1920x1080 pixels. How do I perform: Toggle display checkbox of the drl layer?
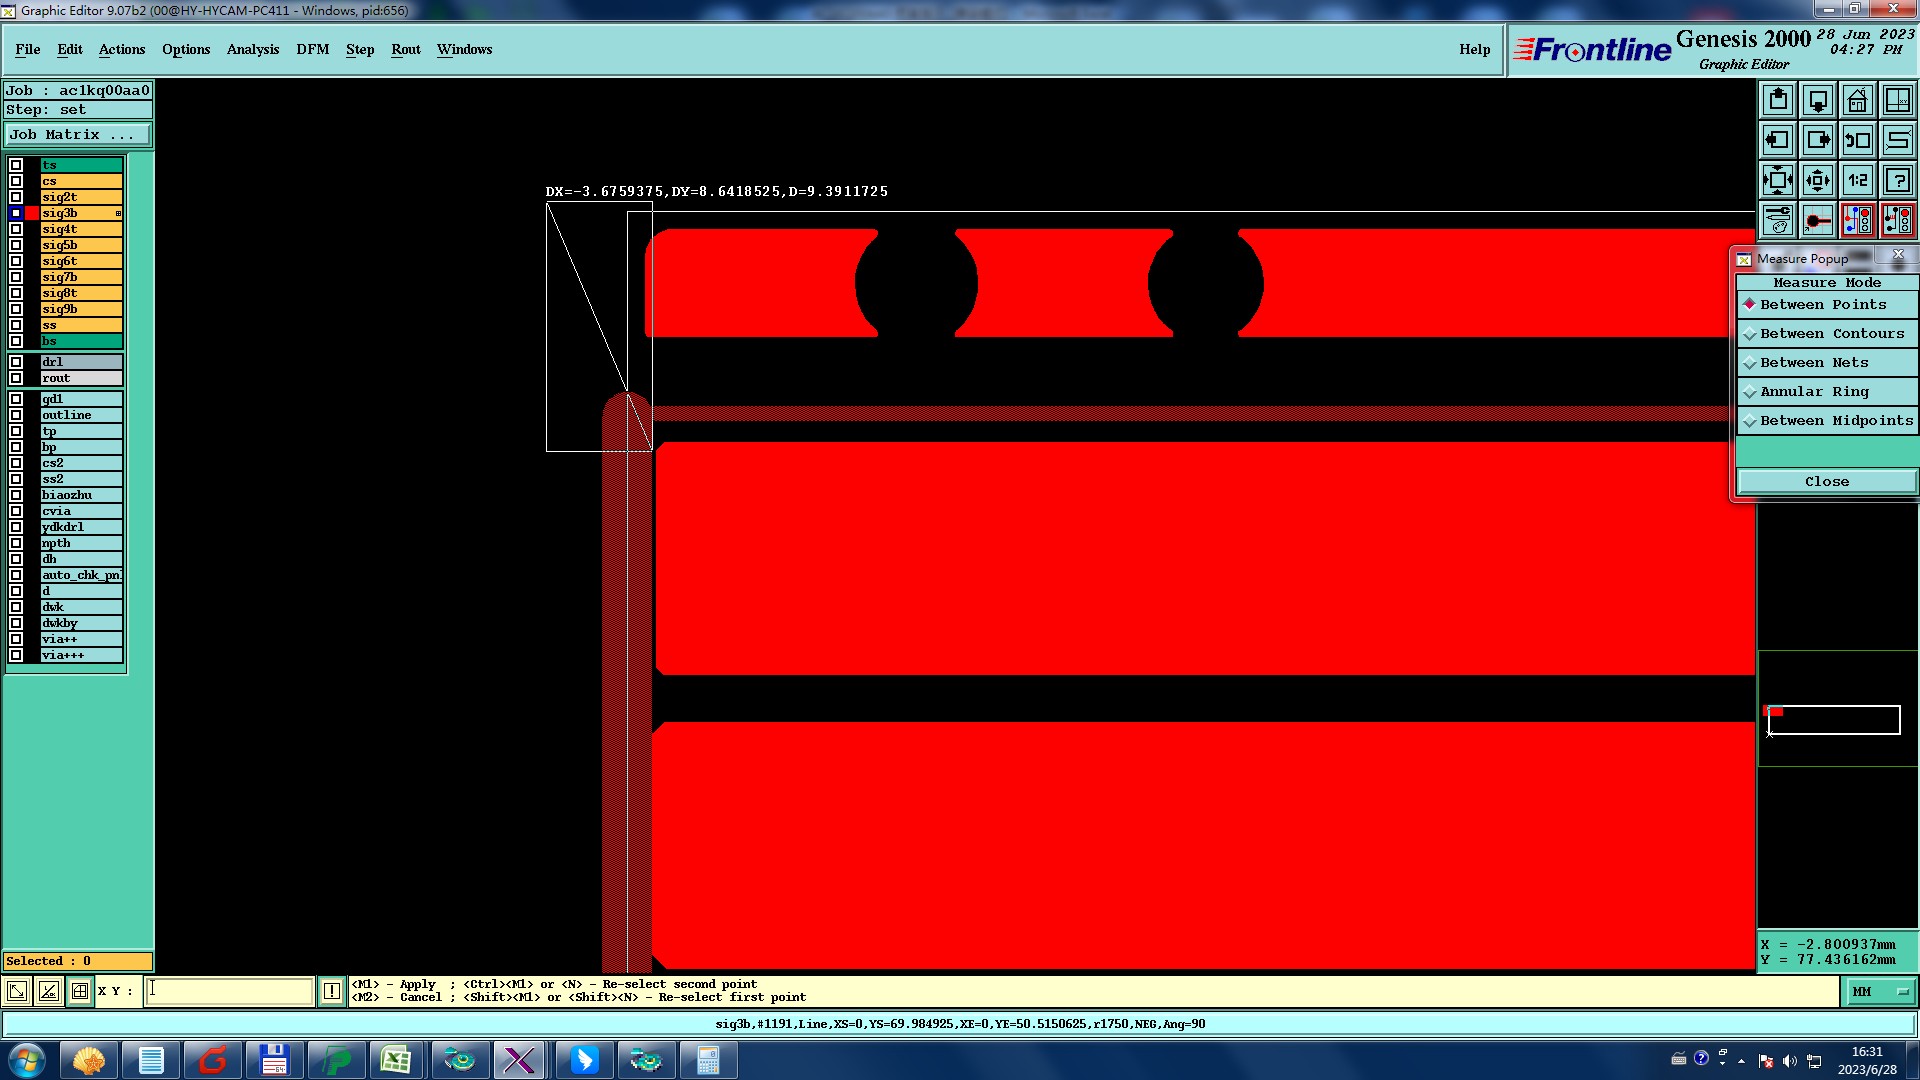pos(16,362)
